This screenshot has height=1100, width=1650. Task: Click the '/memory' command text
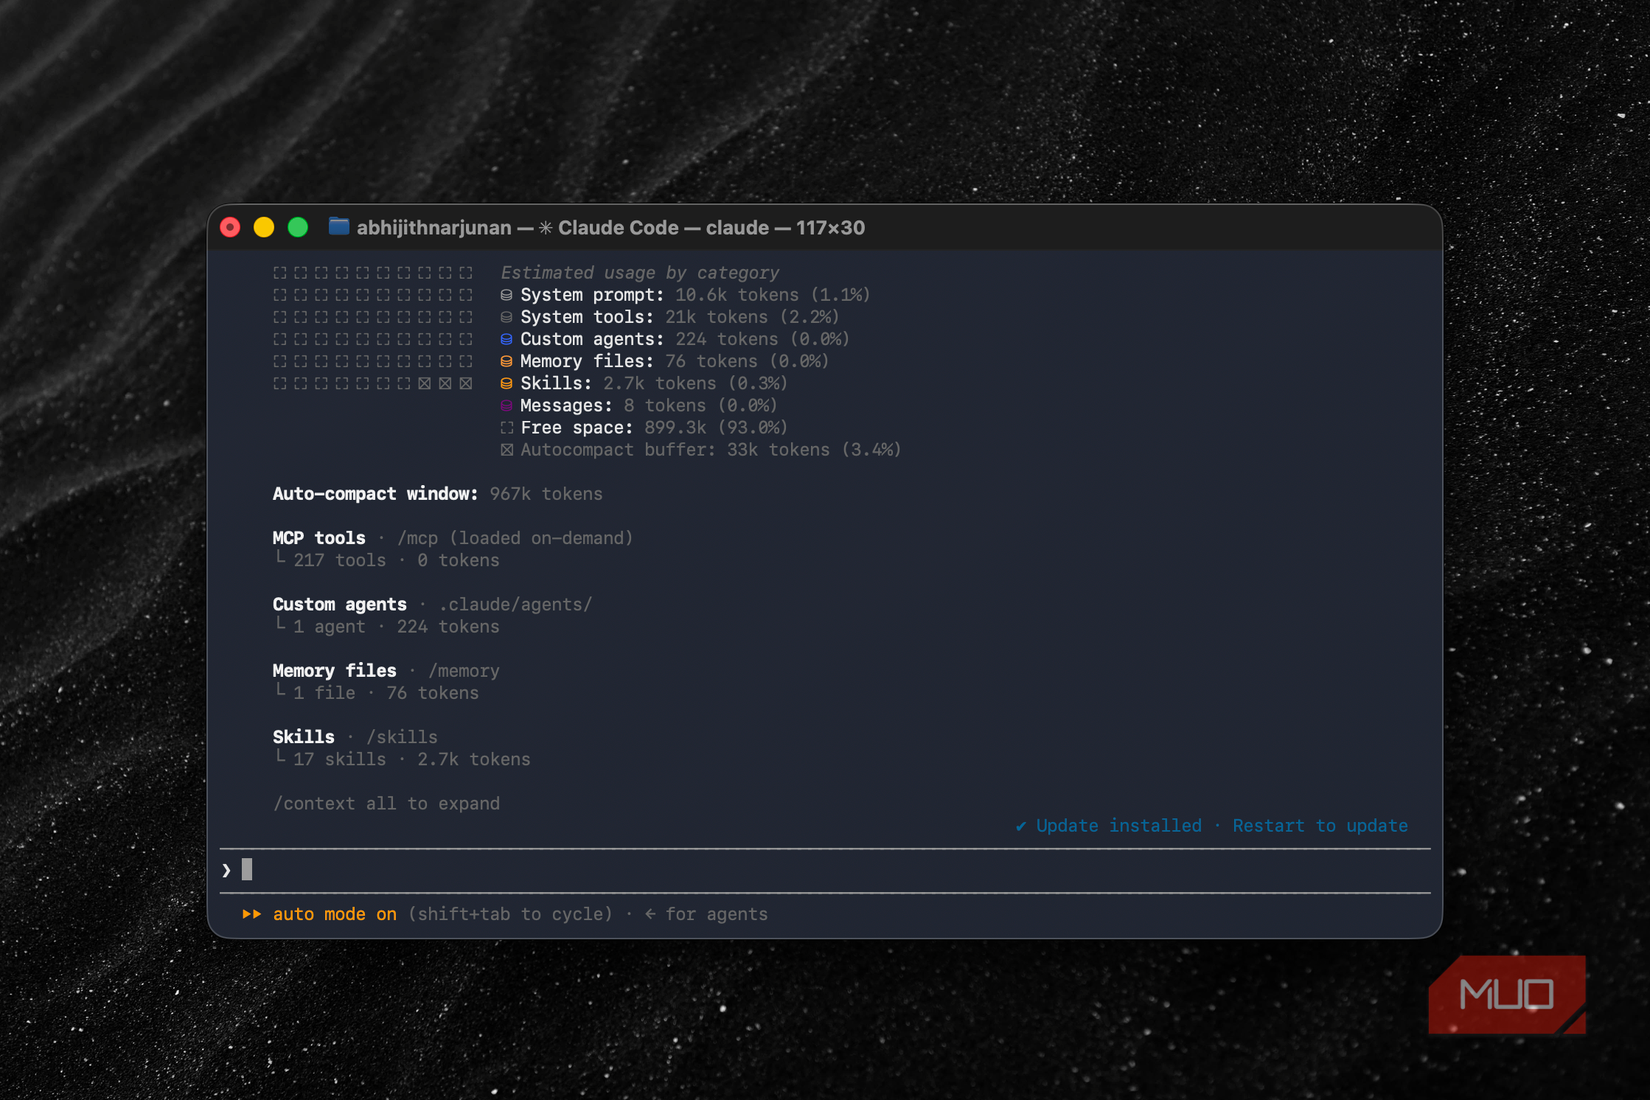(464, 671)
